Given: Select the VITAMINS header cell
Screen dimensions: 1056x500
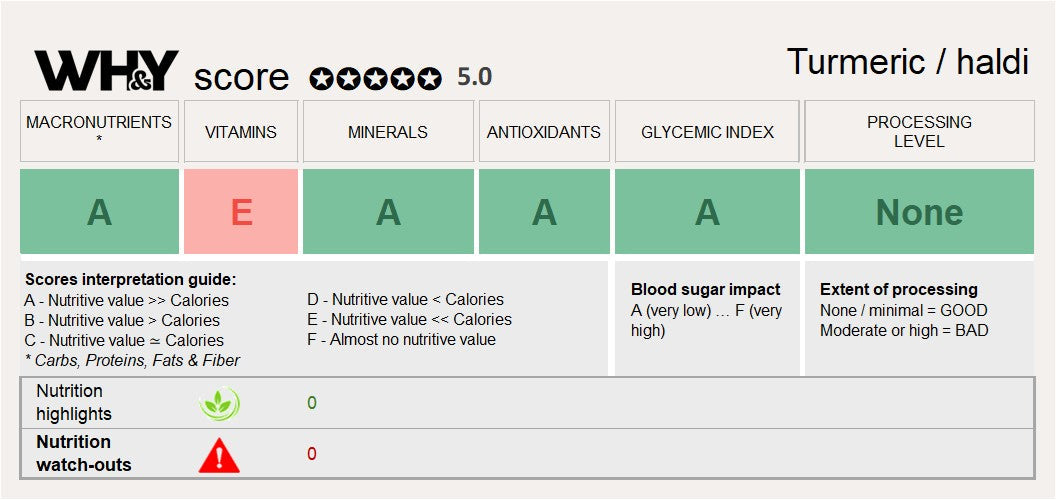Looking at the screenshot, I should 241,131.
